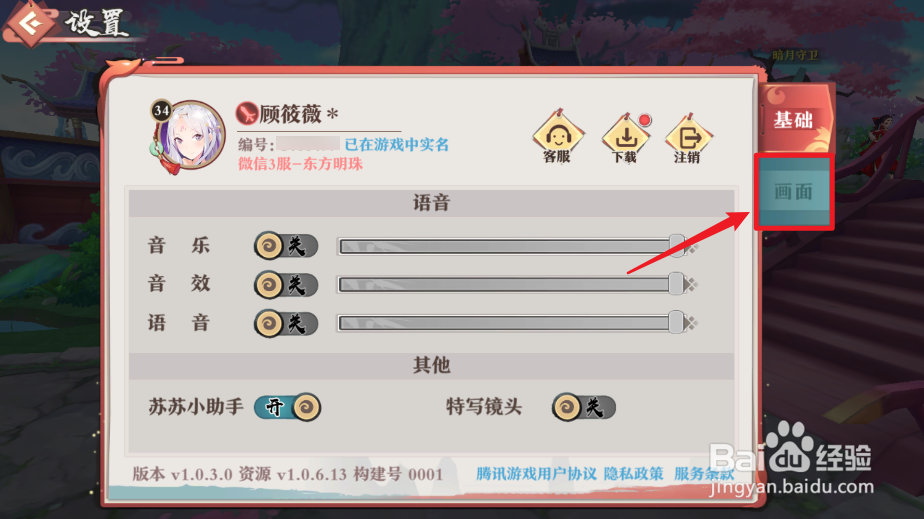Viewport: 924px width, 519px height.
Task: Click the back arrow next to 设置
Action: point(31,24)
